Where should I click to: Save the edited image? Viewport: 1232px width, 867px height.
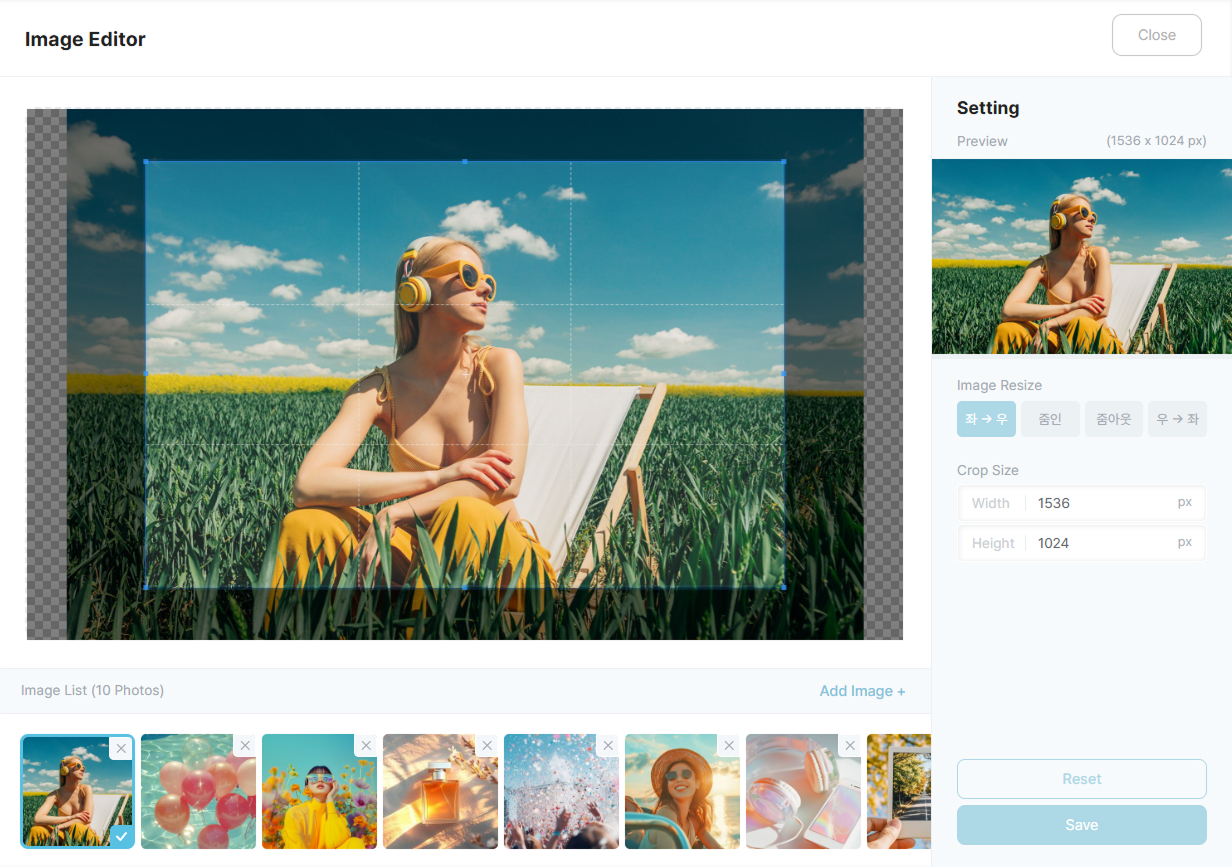pos(1081,825)
